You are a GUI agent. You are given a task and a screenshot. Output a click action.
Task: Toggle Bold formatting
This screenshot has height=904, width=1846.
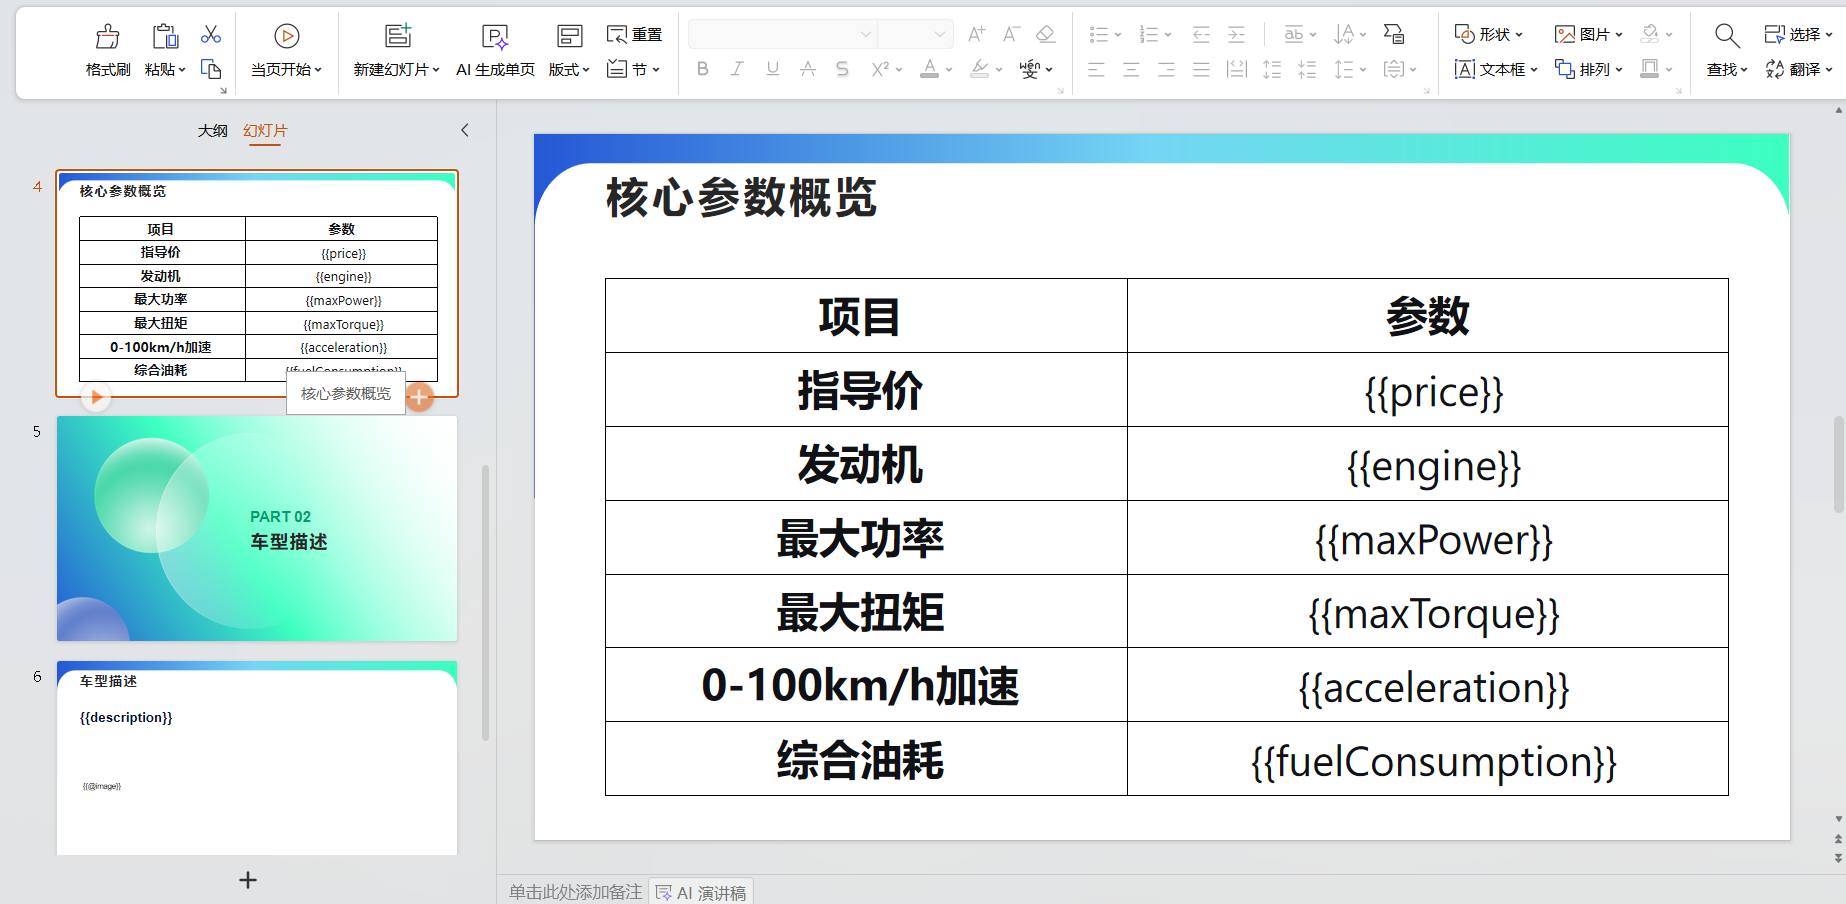(703, 69)
